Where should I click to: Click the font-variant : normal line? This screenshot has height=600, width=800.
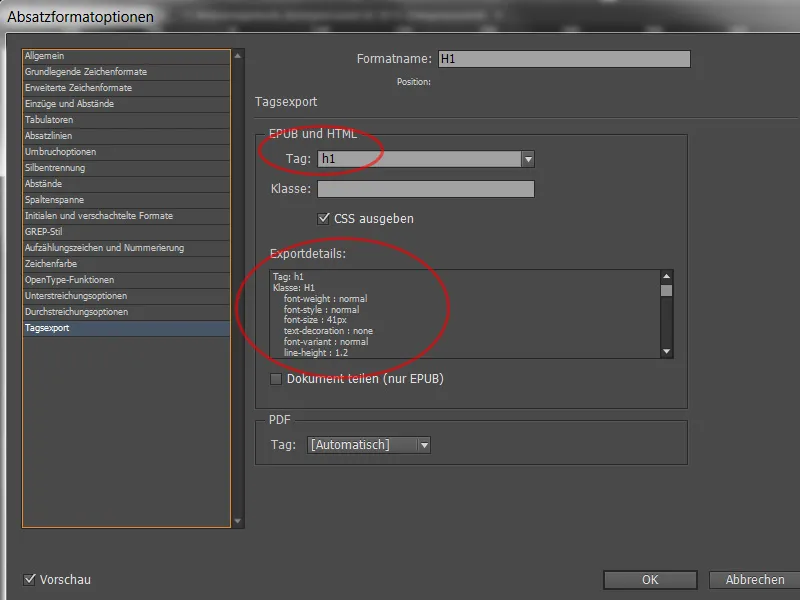tap(326, 342)
